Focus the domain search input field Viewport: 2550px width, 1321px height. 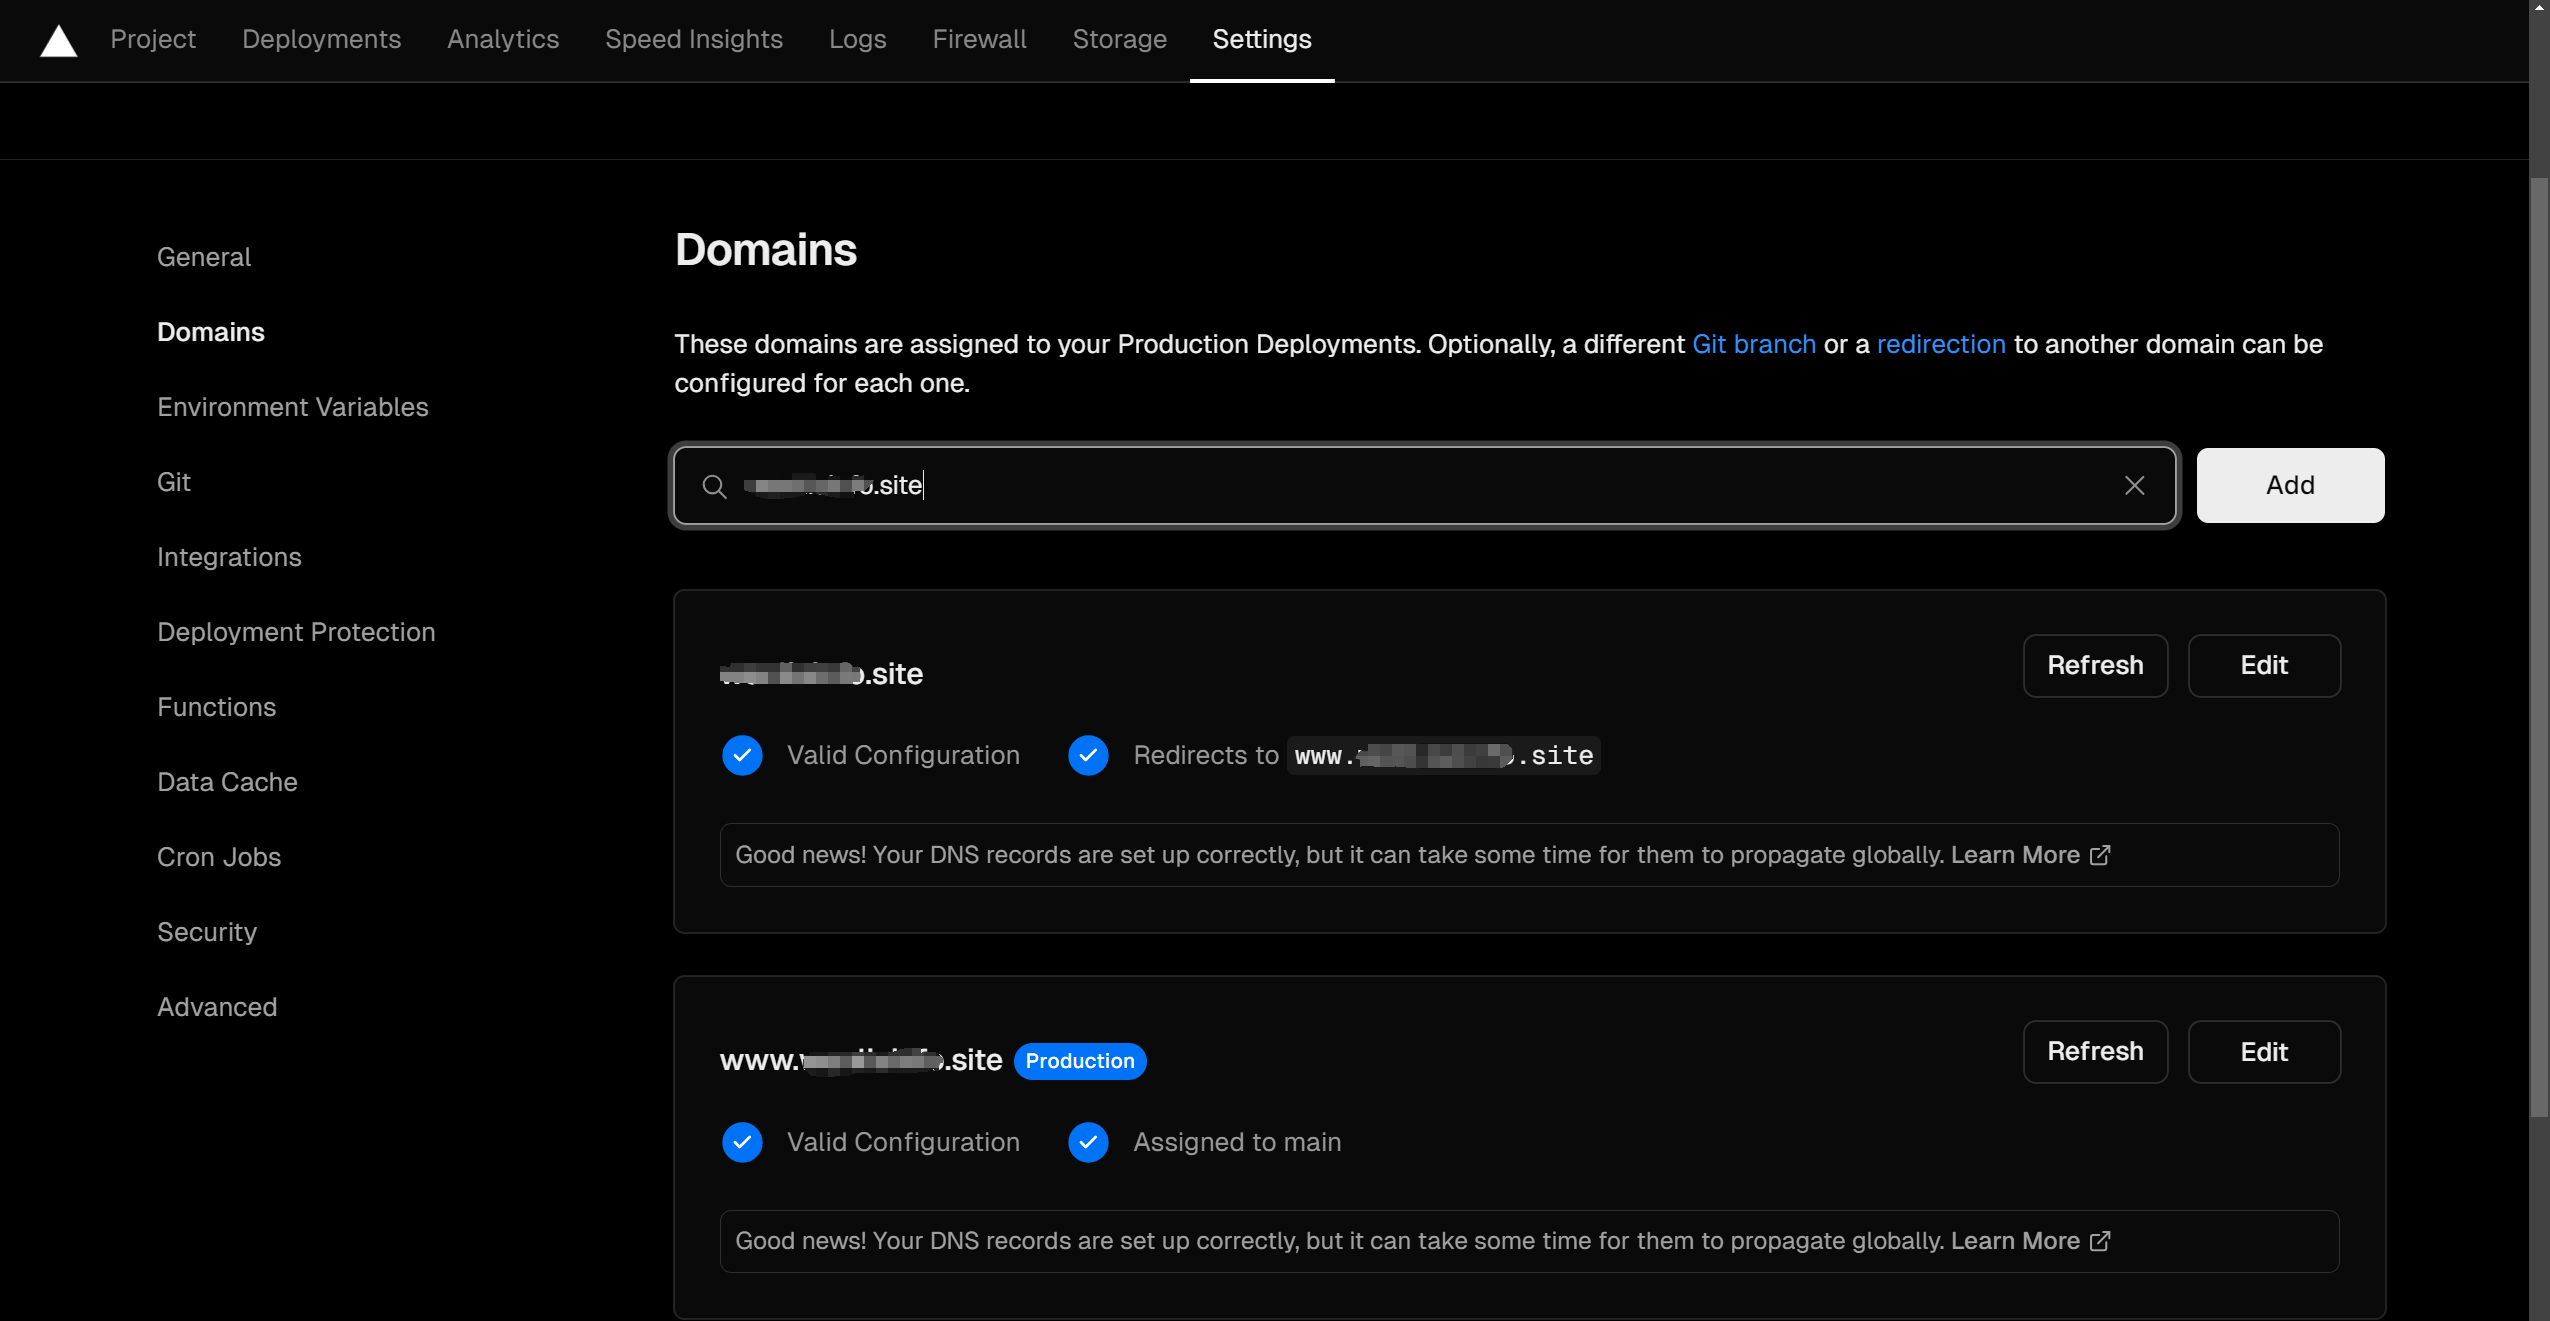1425,486
